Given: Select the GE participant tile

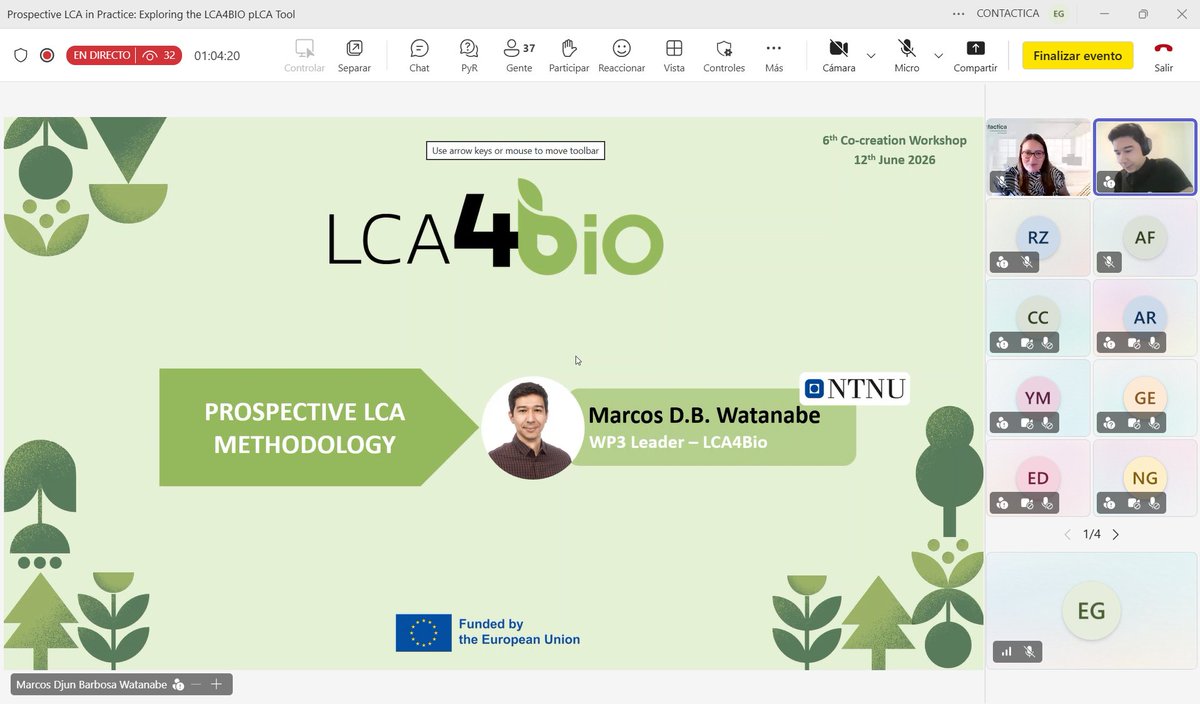Looking at the screenshot, I should point(1145,397).
